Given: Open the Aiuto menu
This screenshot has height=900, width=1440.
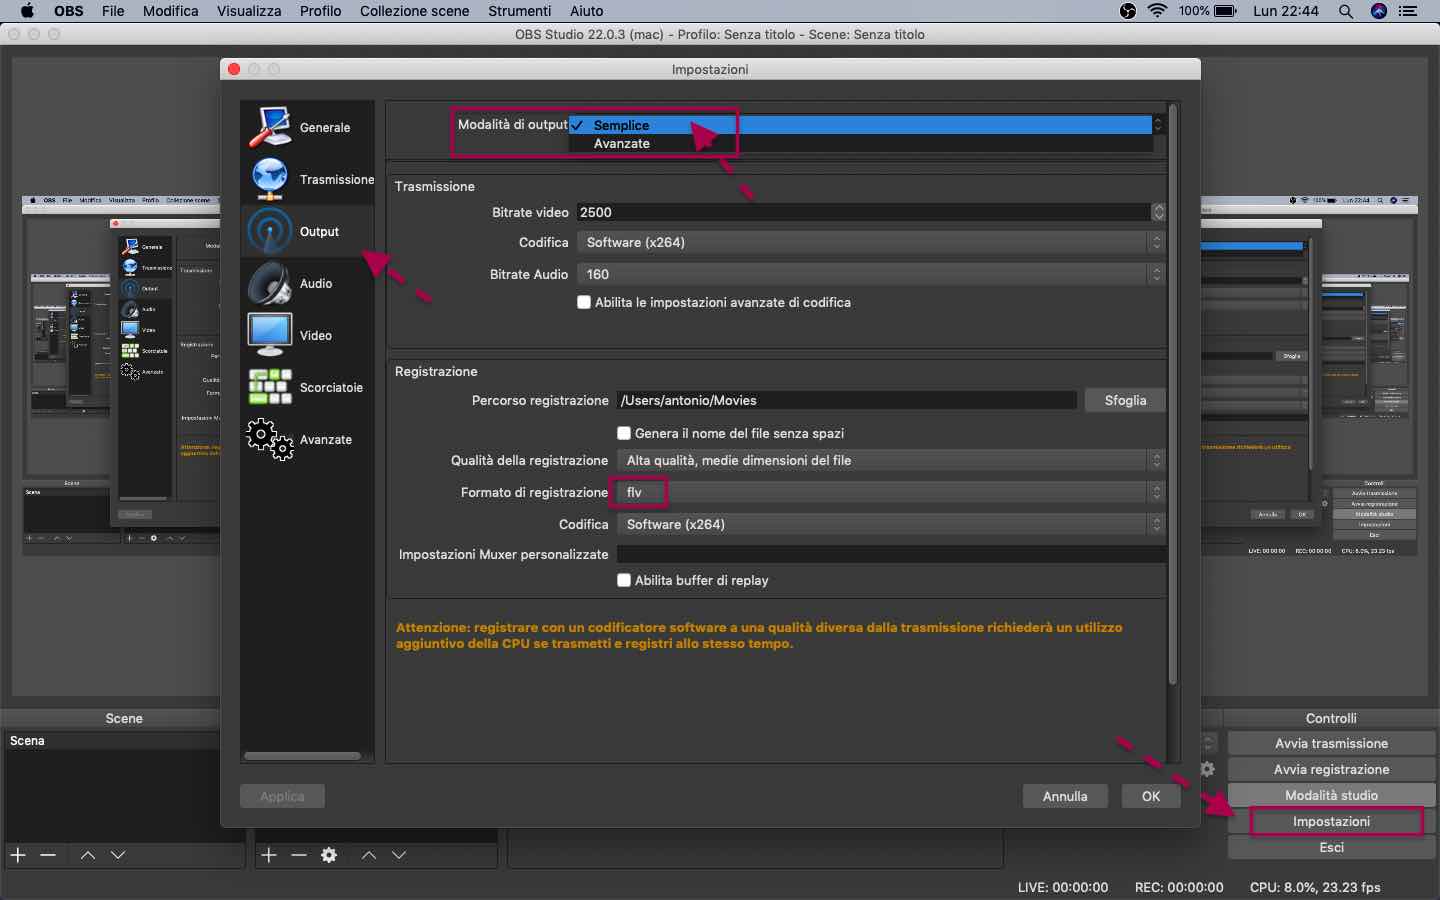Looking at the screenshot, I should 586,11.
